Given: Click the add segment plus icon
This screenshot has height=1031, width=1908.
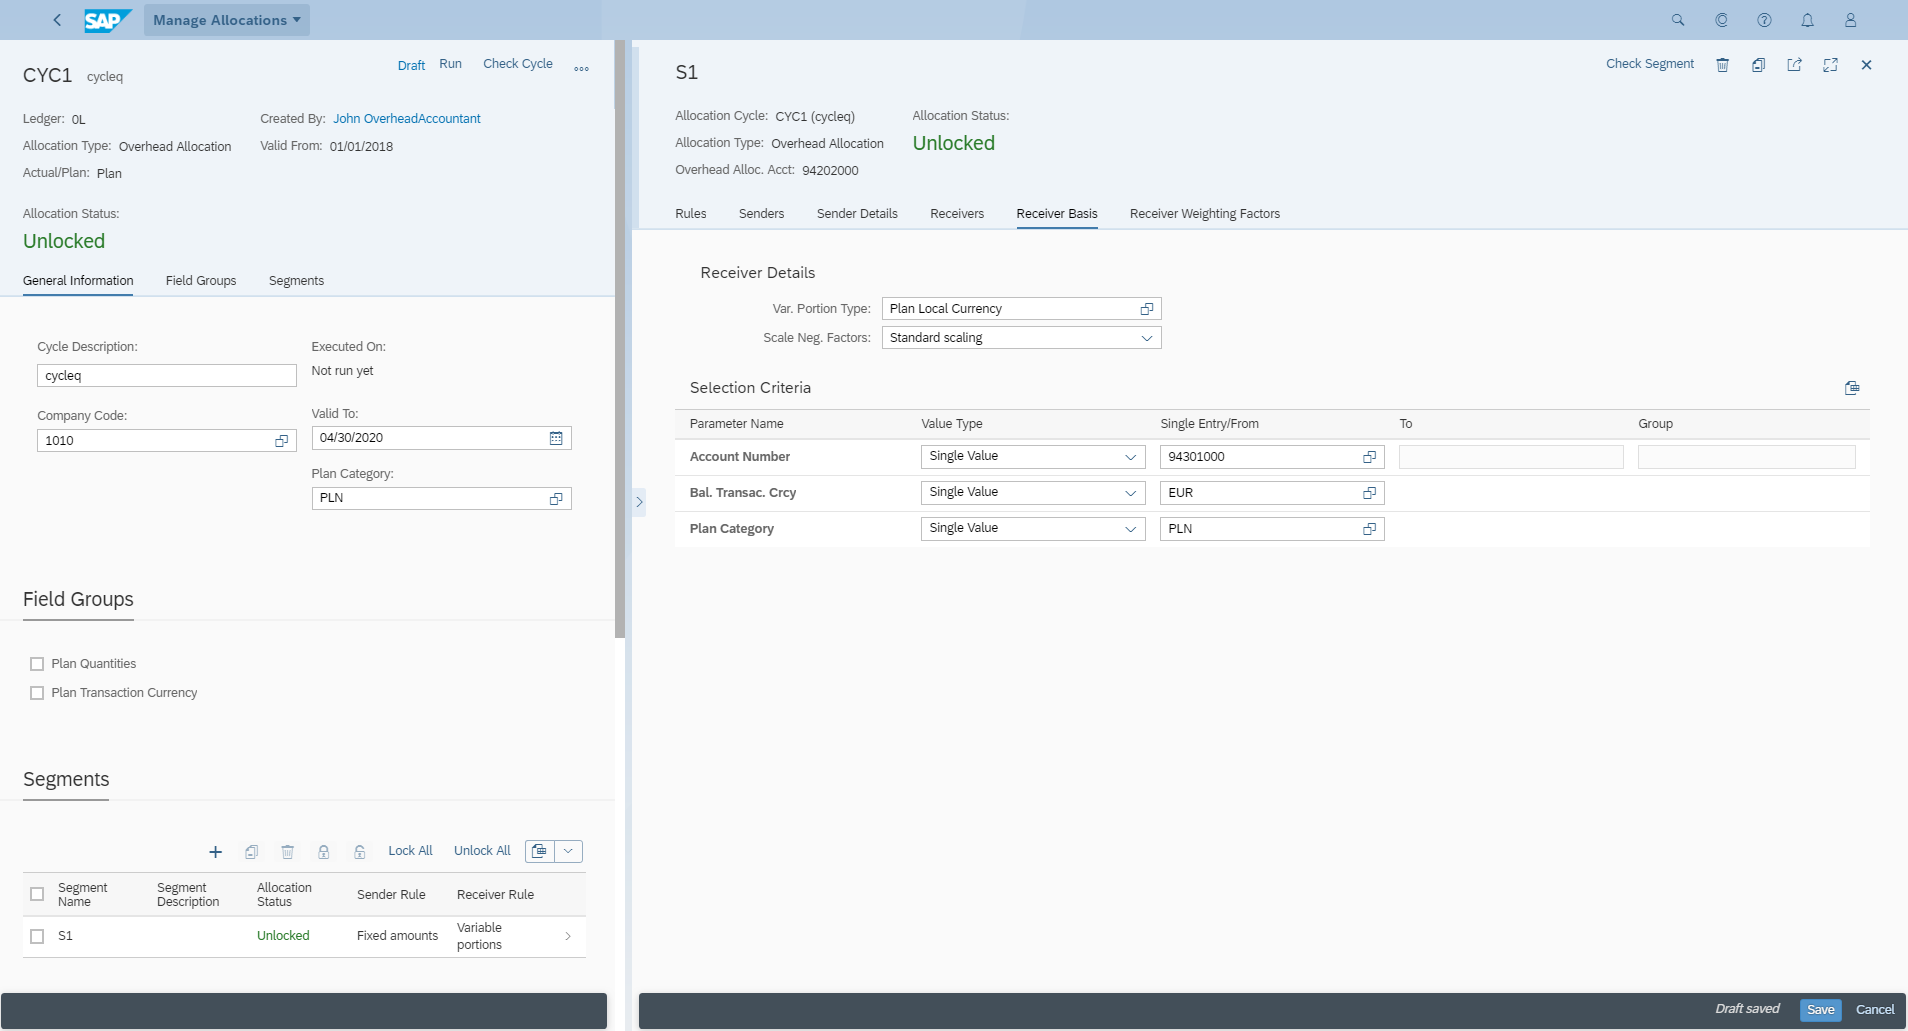Looking at the screenshot, I should [x=215, y=852].
